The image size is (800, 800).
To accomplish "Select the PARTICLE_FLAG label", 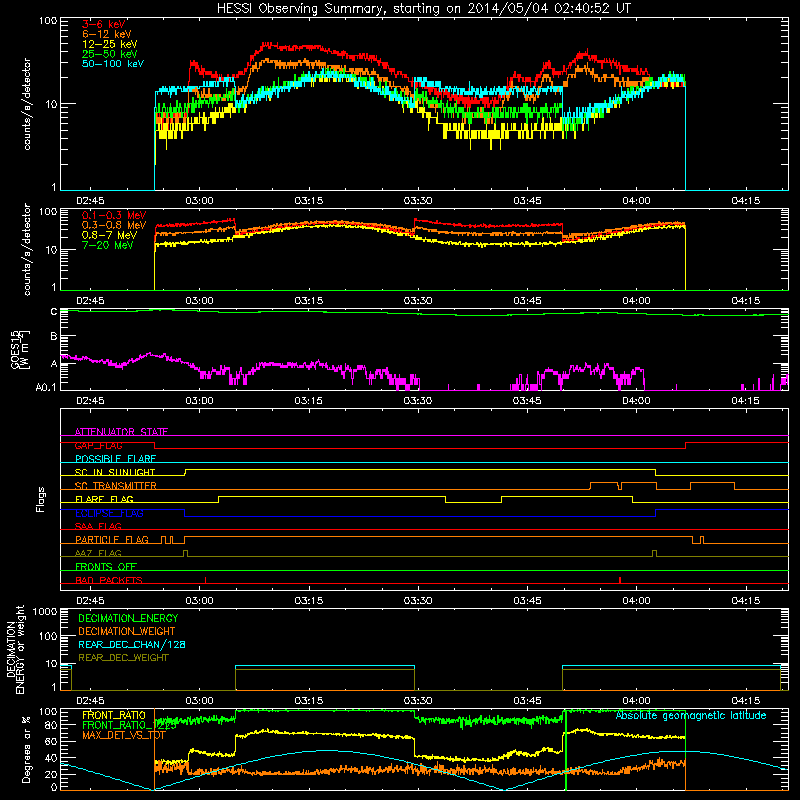I will pyautogui.click(x=112, y=540).
